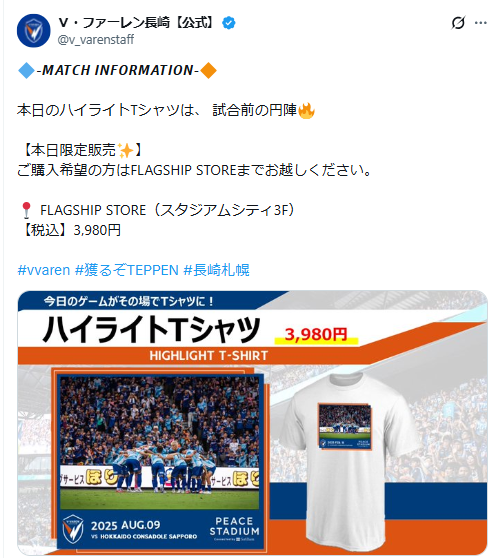Click the red pushpin emoji before FLAGSHIP STORE
This screenshot has width=500, height=558.
(26, 210)
